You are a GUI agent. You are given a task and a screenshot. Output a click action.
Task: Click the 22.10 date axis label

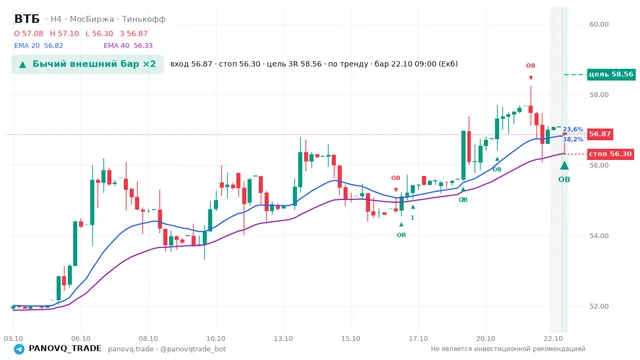pos(553,339)
